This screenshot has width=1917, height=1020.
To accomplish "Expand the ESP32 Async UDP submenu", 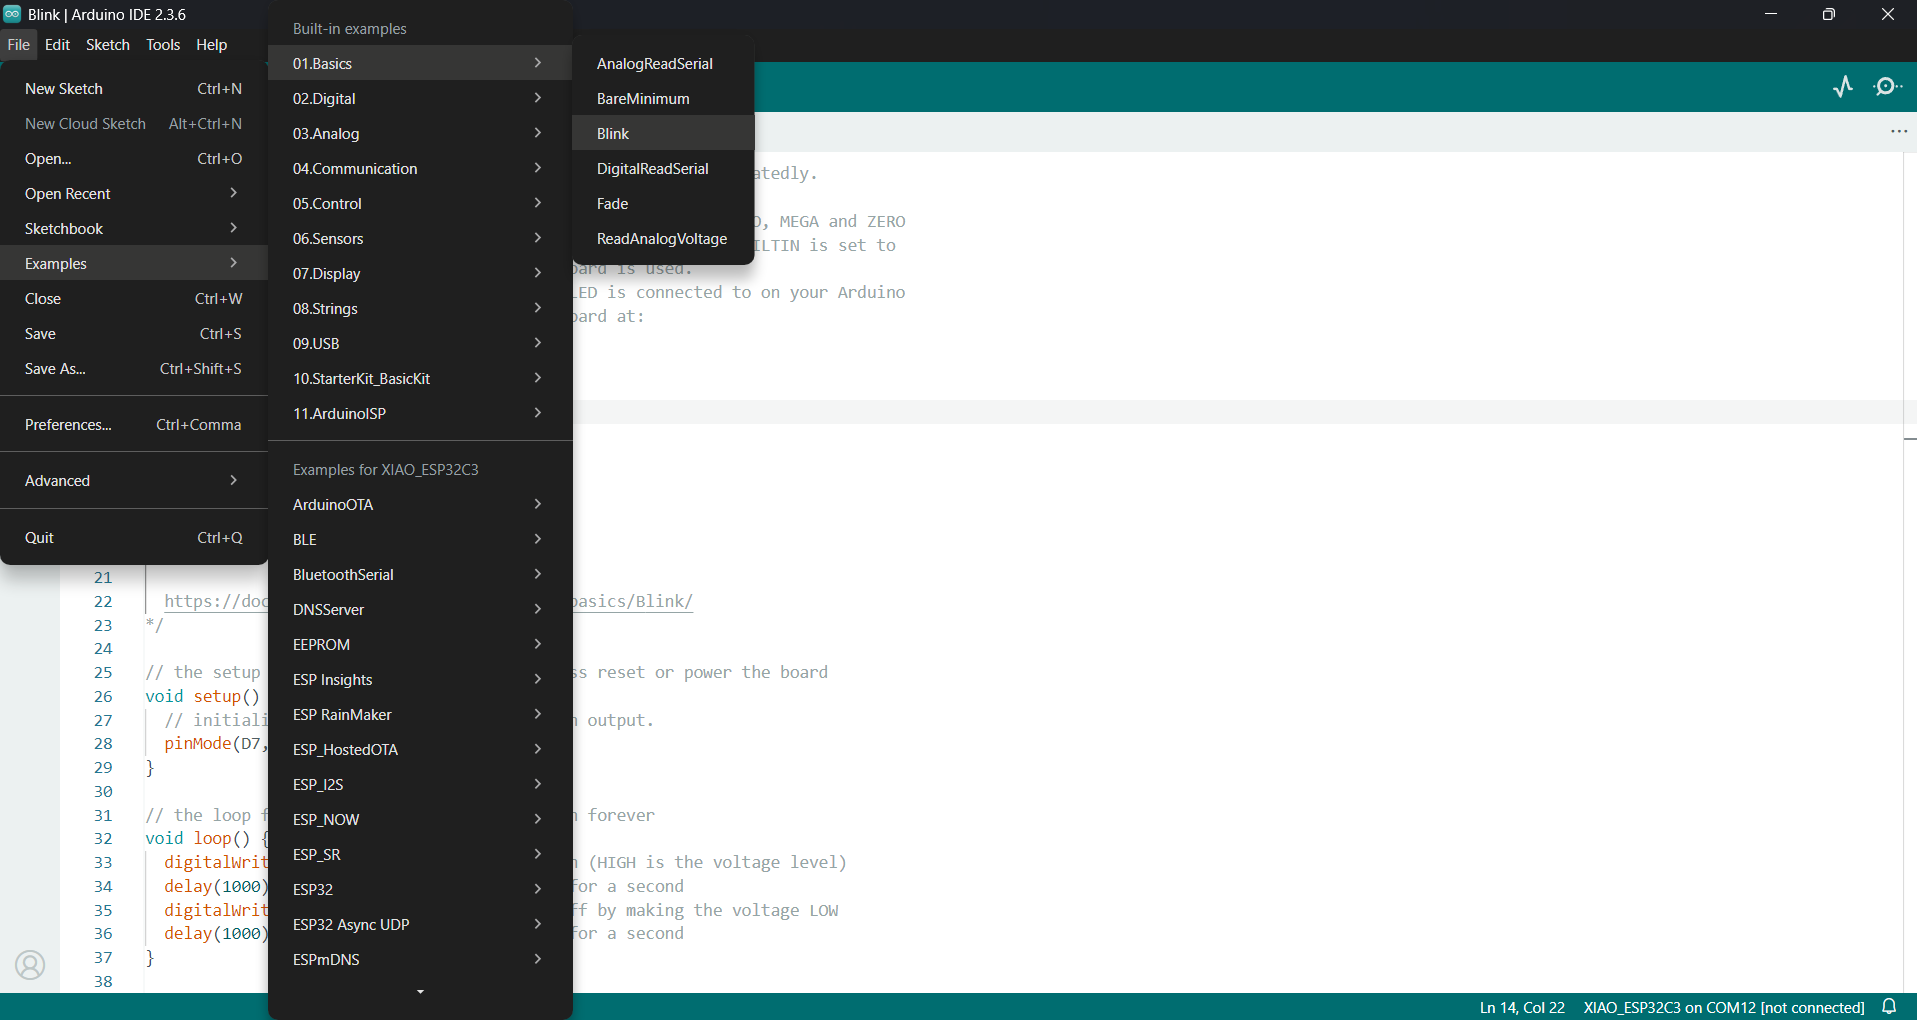I will tap(420, 925).
